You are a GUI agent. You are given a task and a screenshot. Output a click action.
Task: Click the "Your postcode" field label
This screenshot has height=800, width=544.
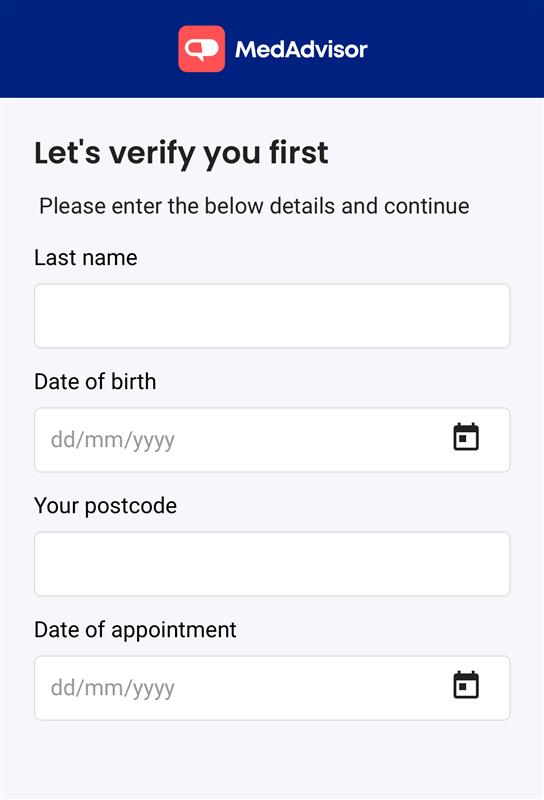point(106,506)
